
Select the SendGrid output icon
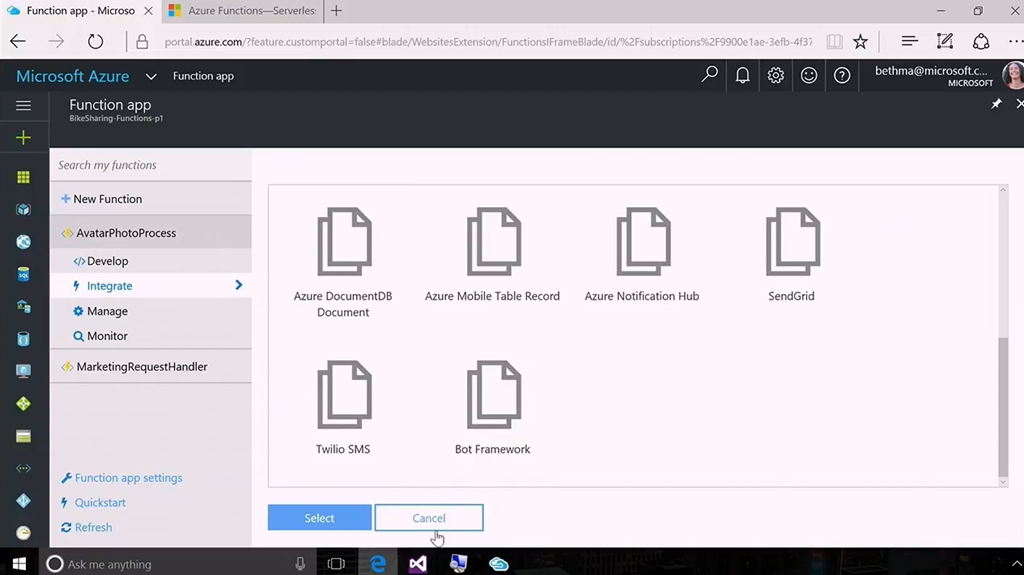pos(791,243)
